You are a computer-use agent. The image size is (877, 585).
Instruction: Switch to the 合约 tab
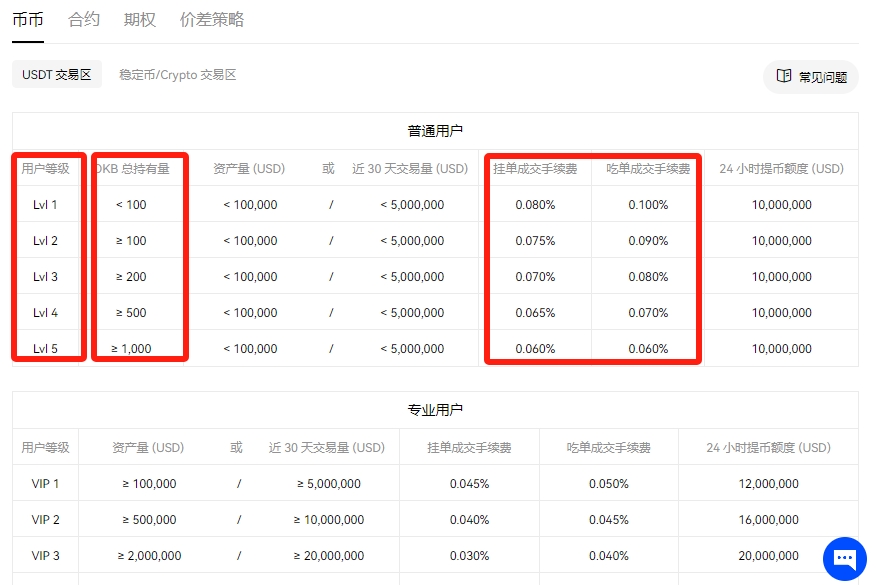tap(84, 20)
